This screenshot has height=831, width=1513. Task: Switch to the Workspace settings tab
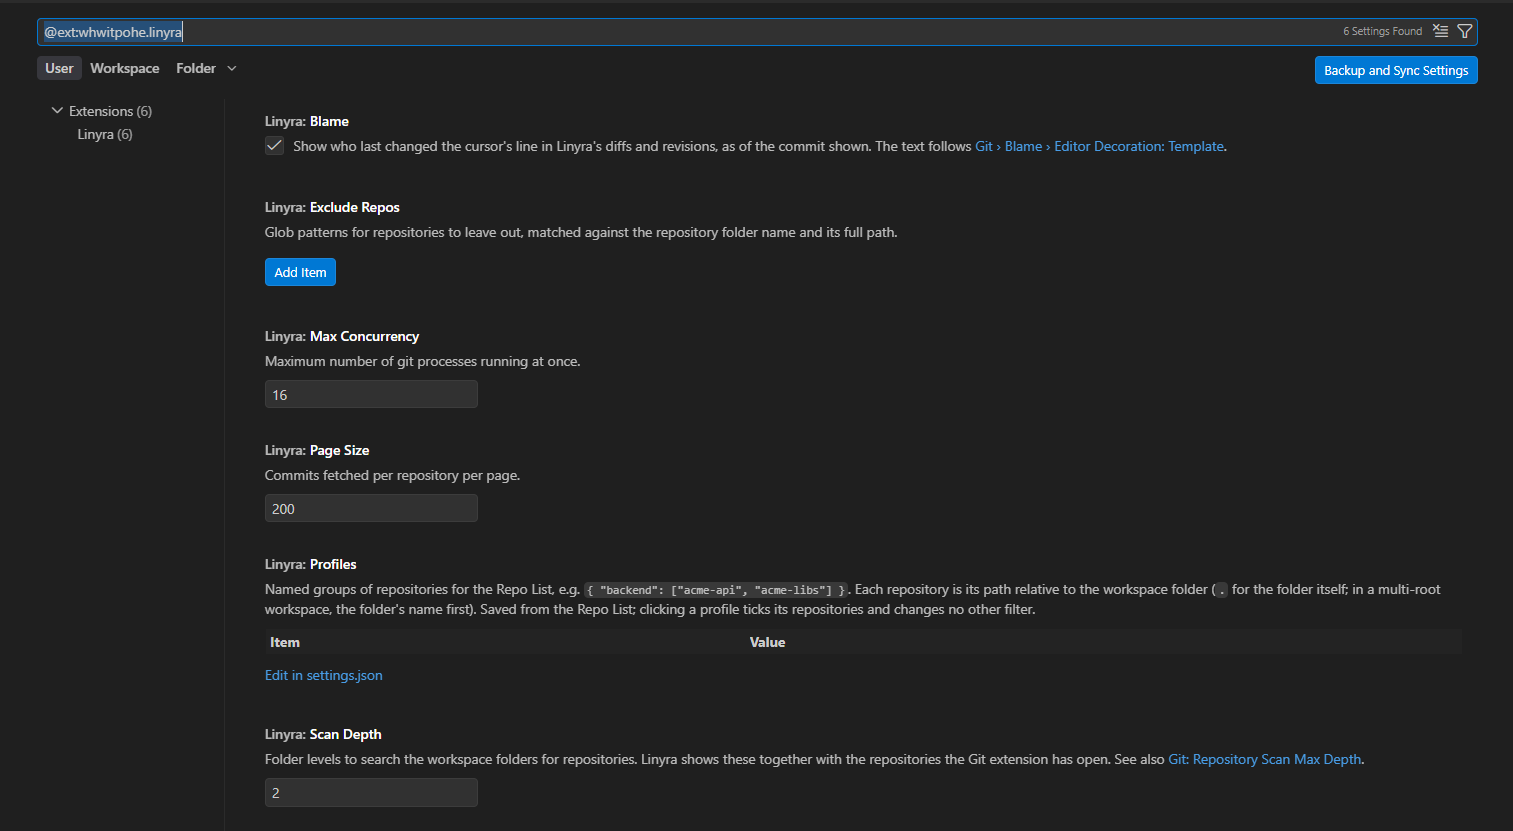coord(125,68)
